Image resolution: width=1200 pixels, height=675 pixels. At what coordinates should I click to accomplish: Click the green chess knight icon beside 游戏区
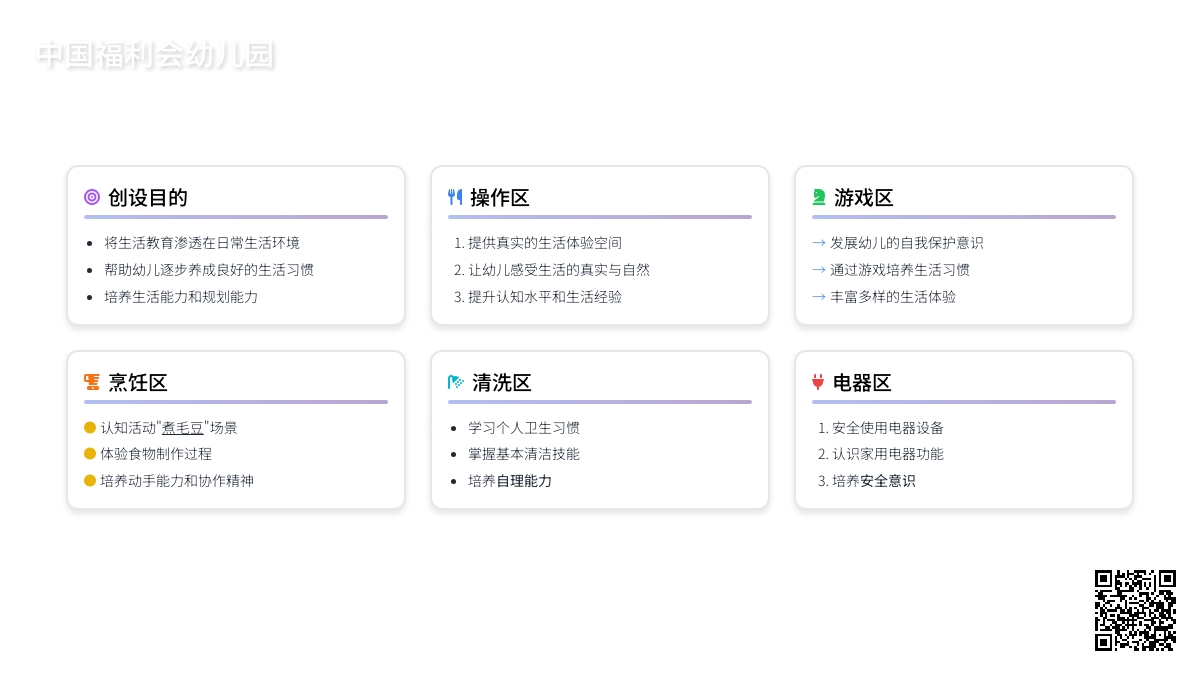click(x=819, y=197)
